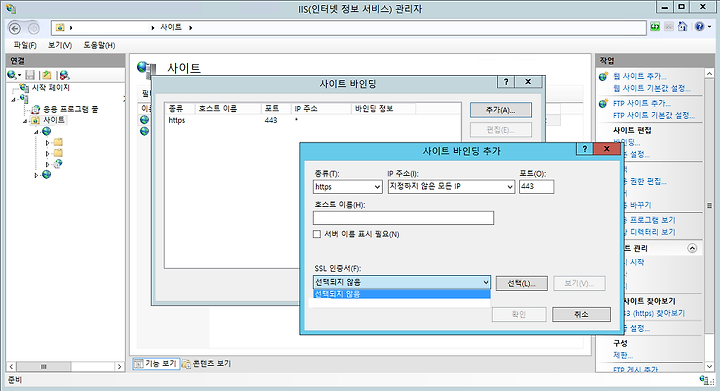This screenshot has height=391, width=720.
Task: Open the connect icon dropdown arrow
Action: click(20, 75)
